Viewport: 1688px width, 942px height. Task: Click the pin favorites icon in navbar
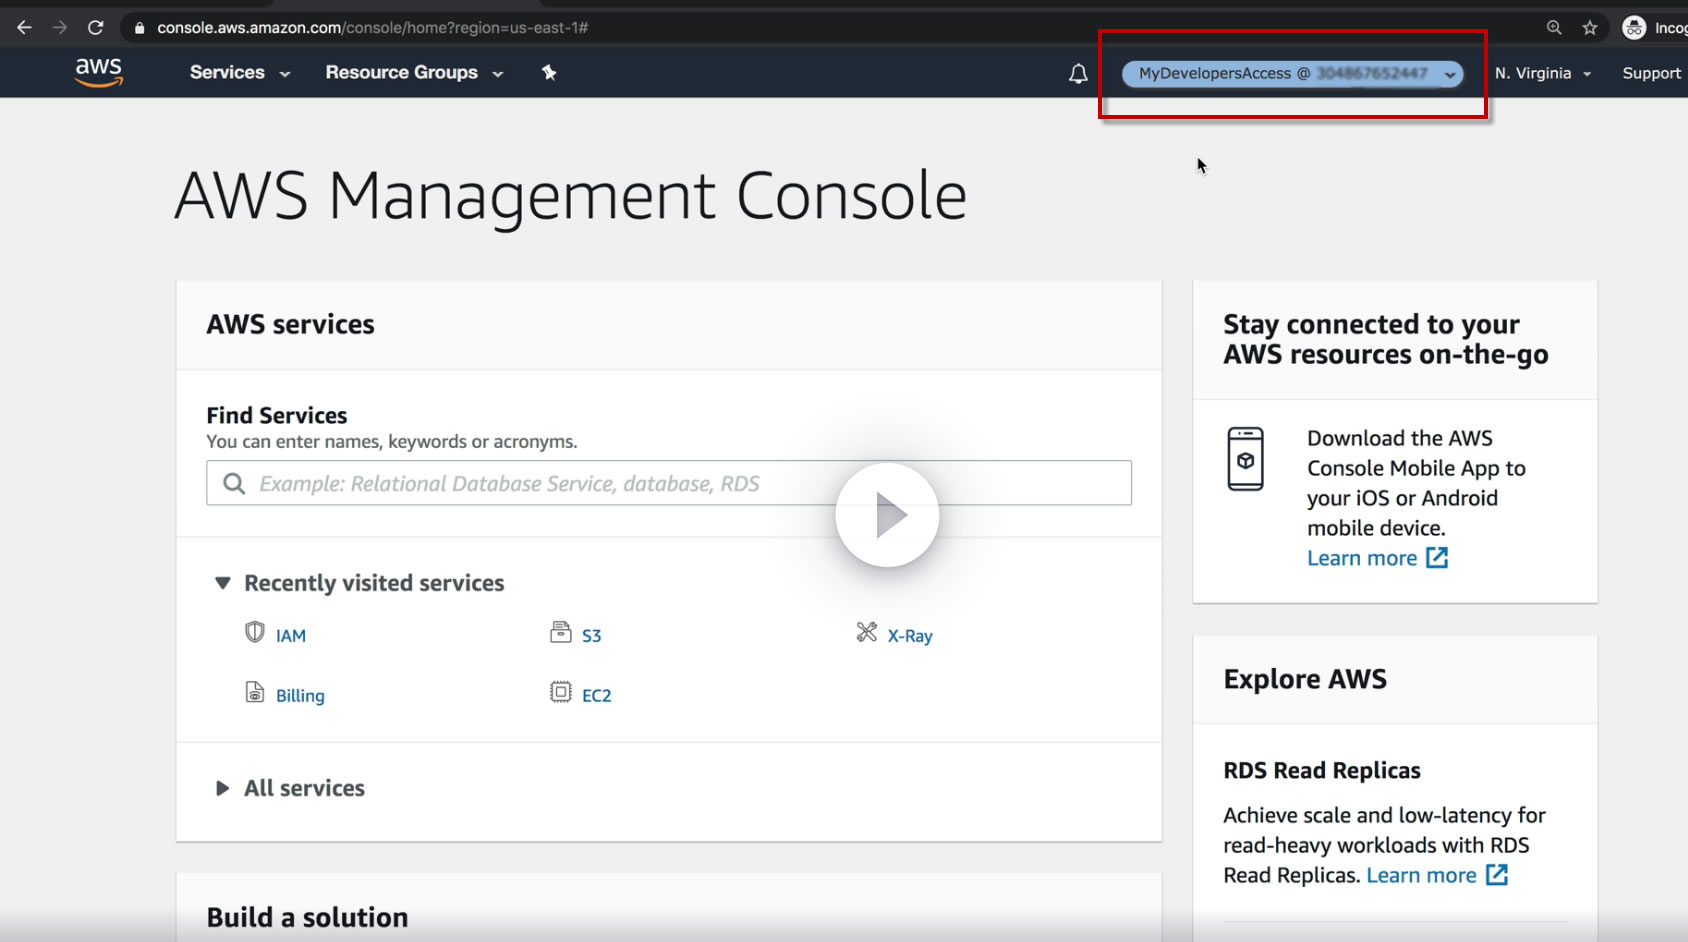pyautogui.click(x=549, y=72)
